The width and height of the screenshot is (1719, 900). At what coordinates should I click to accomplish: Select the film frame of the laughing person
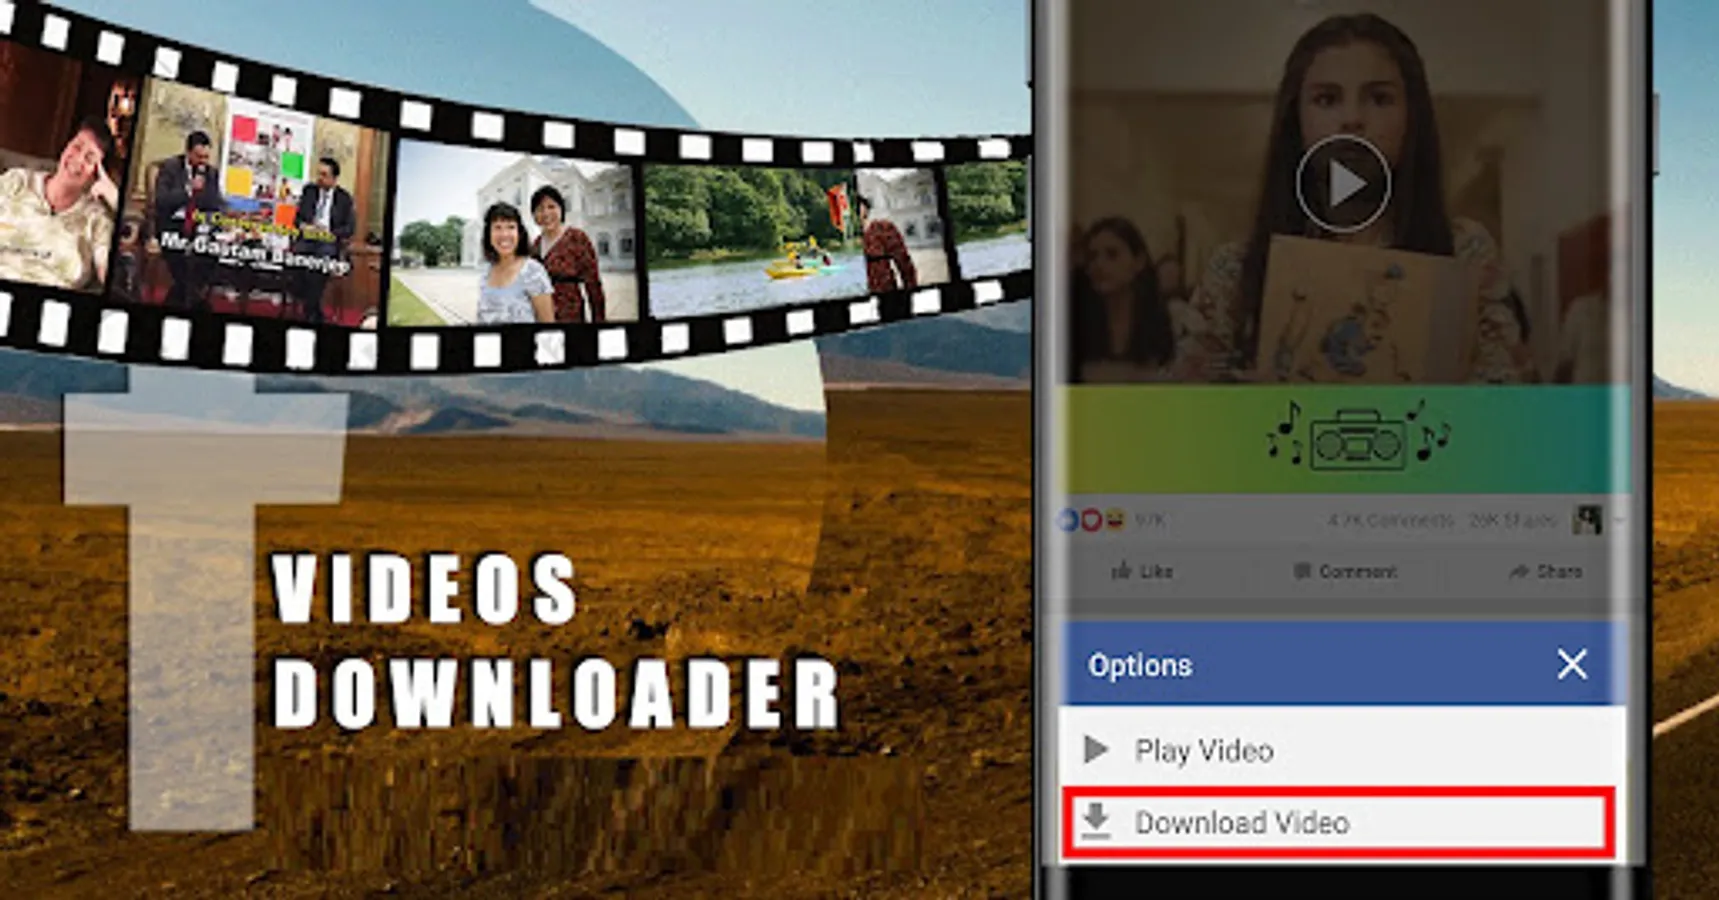pos(60,170)
